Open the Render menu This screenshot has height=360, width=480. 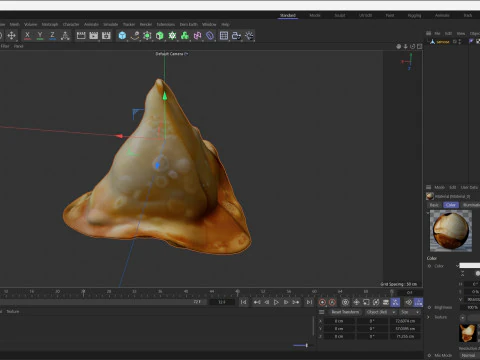[146, 24]
